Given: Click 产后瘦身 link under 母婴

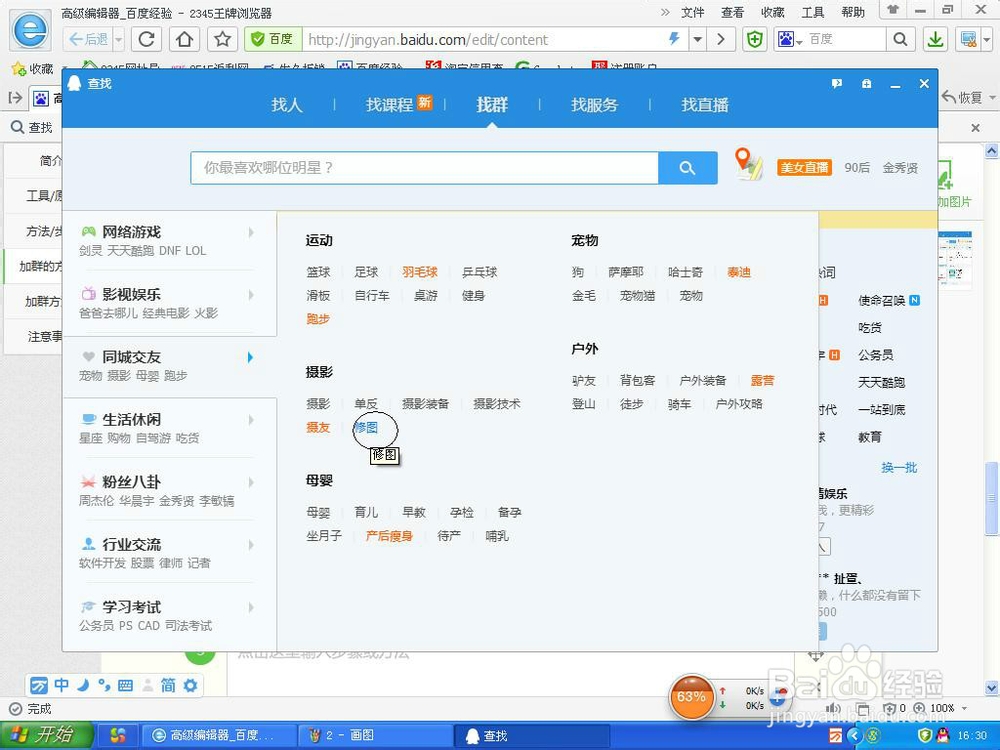Looking at the screenshot, I should [x=389, y=536].
